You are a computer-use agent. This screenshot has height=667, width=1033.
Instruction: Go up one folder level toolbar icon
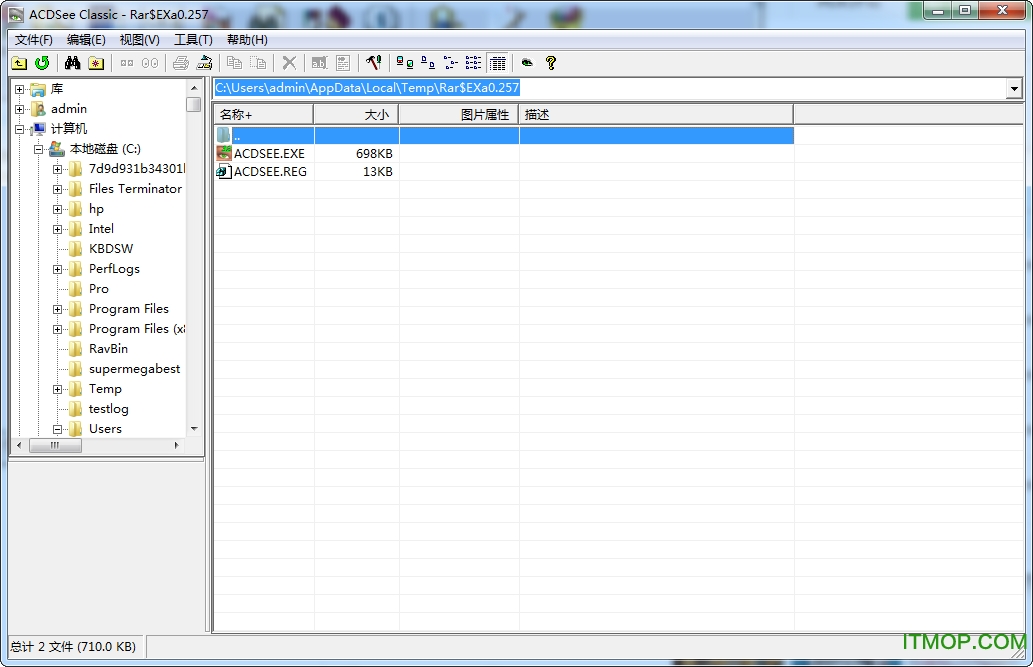(19, 63)
